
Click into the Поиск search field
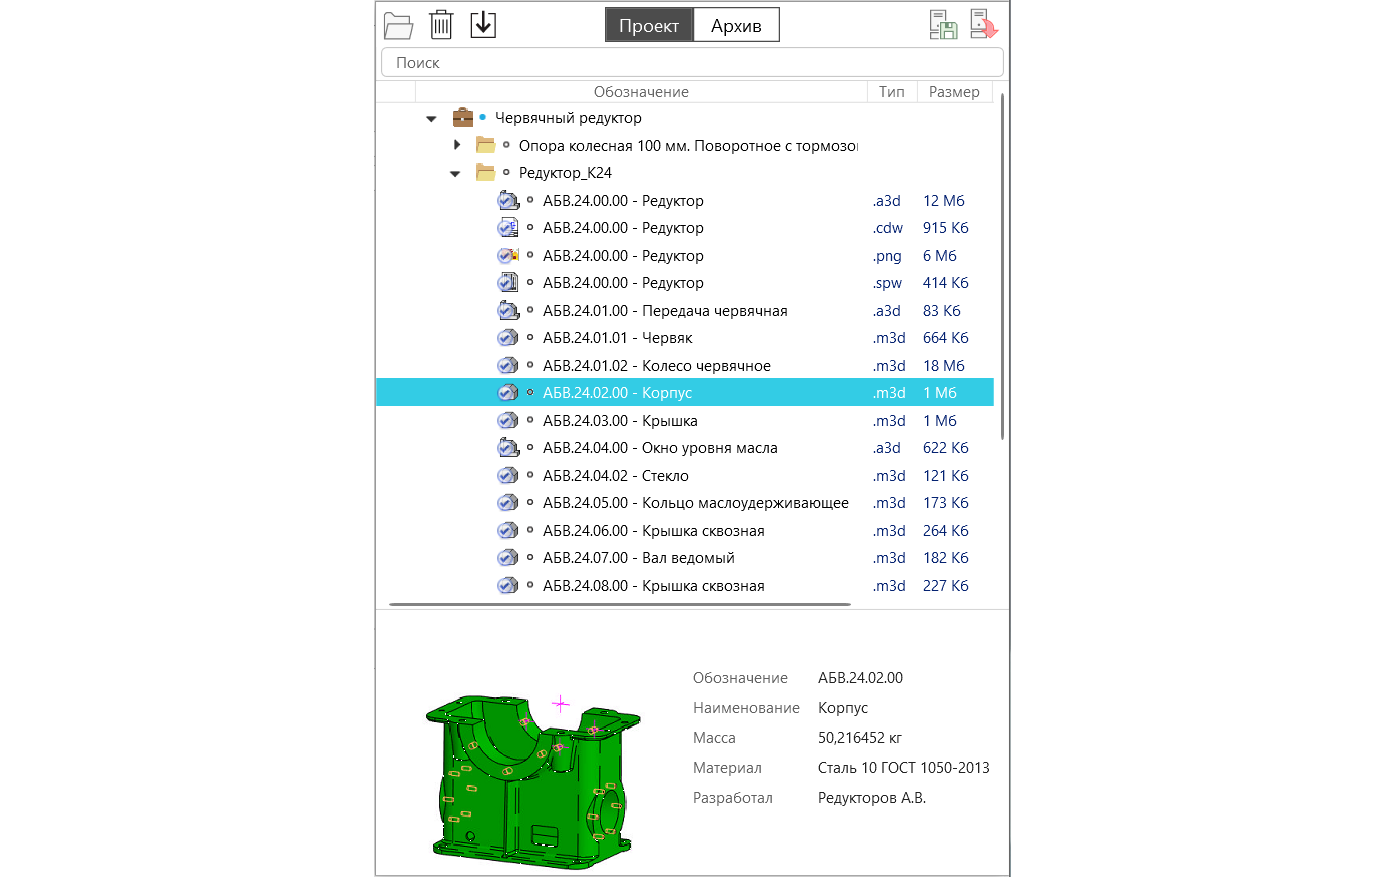coord(692,62)
